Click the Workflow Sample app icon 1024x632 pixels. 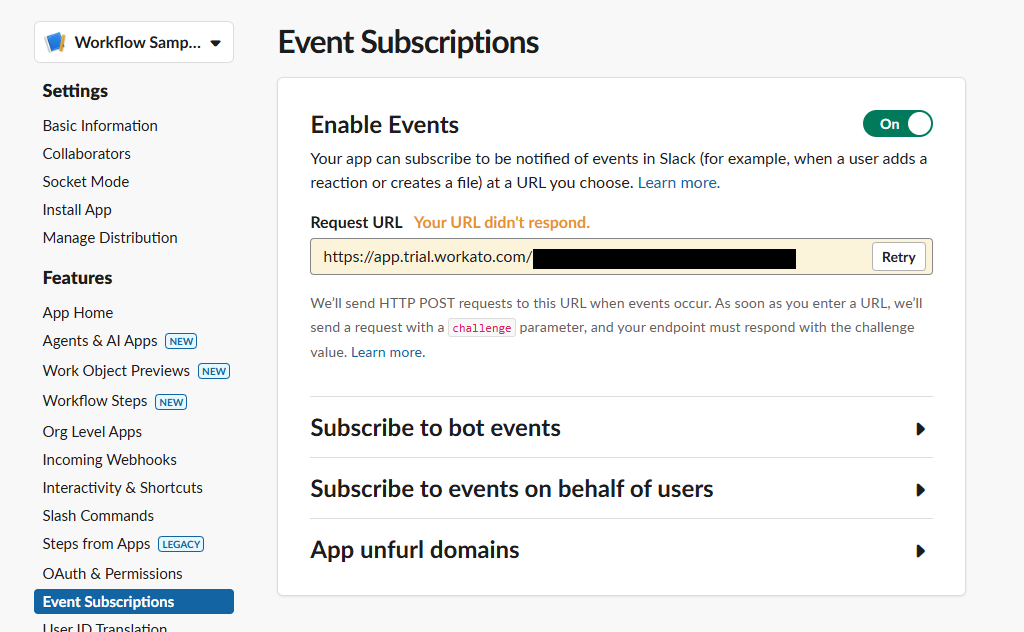(56, 43)
